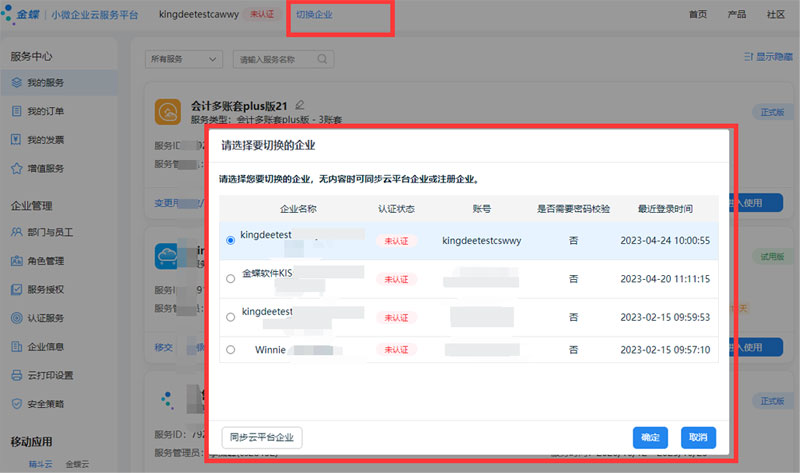
Task: Click login time 2023-04-20 11:11:15
Action: tap(665, 279)
